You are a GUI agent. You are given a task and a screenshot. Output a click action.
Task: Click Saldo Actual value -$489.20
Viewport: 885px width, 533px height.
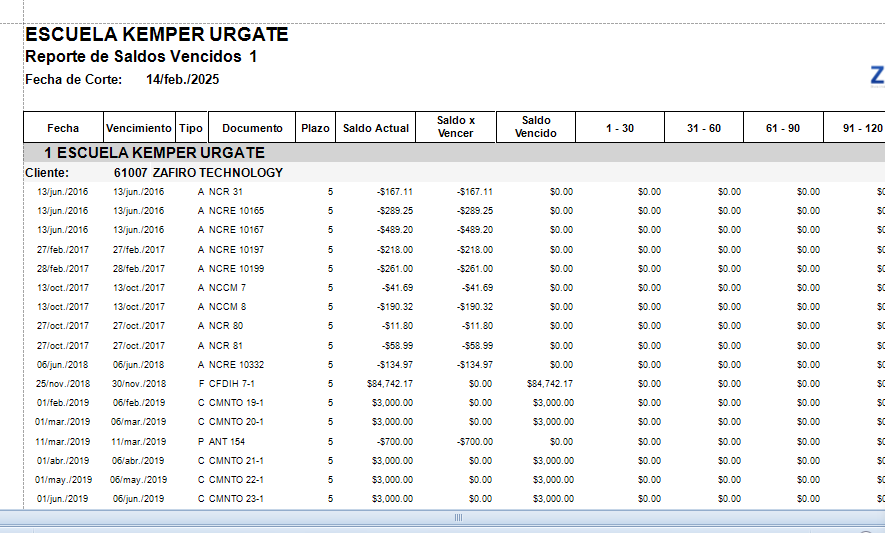[395, 230]
